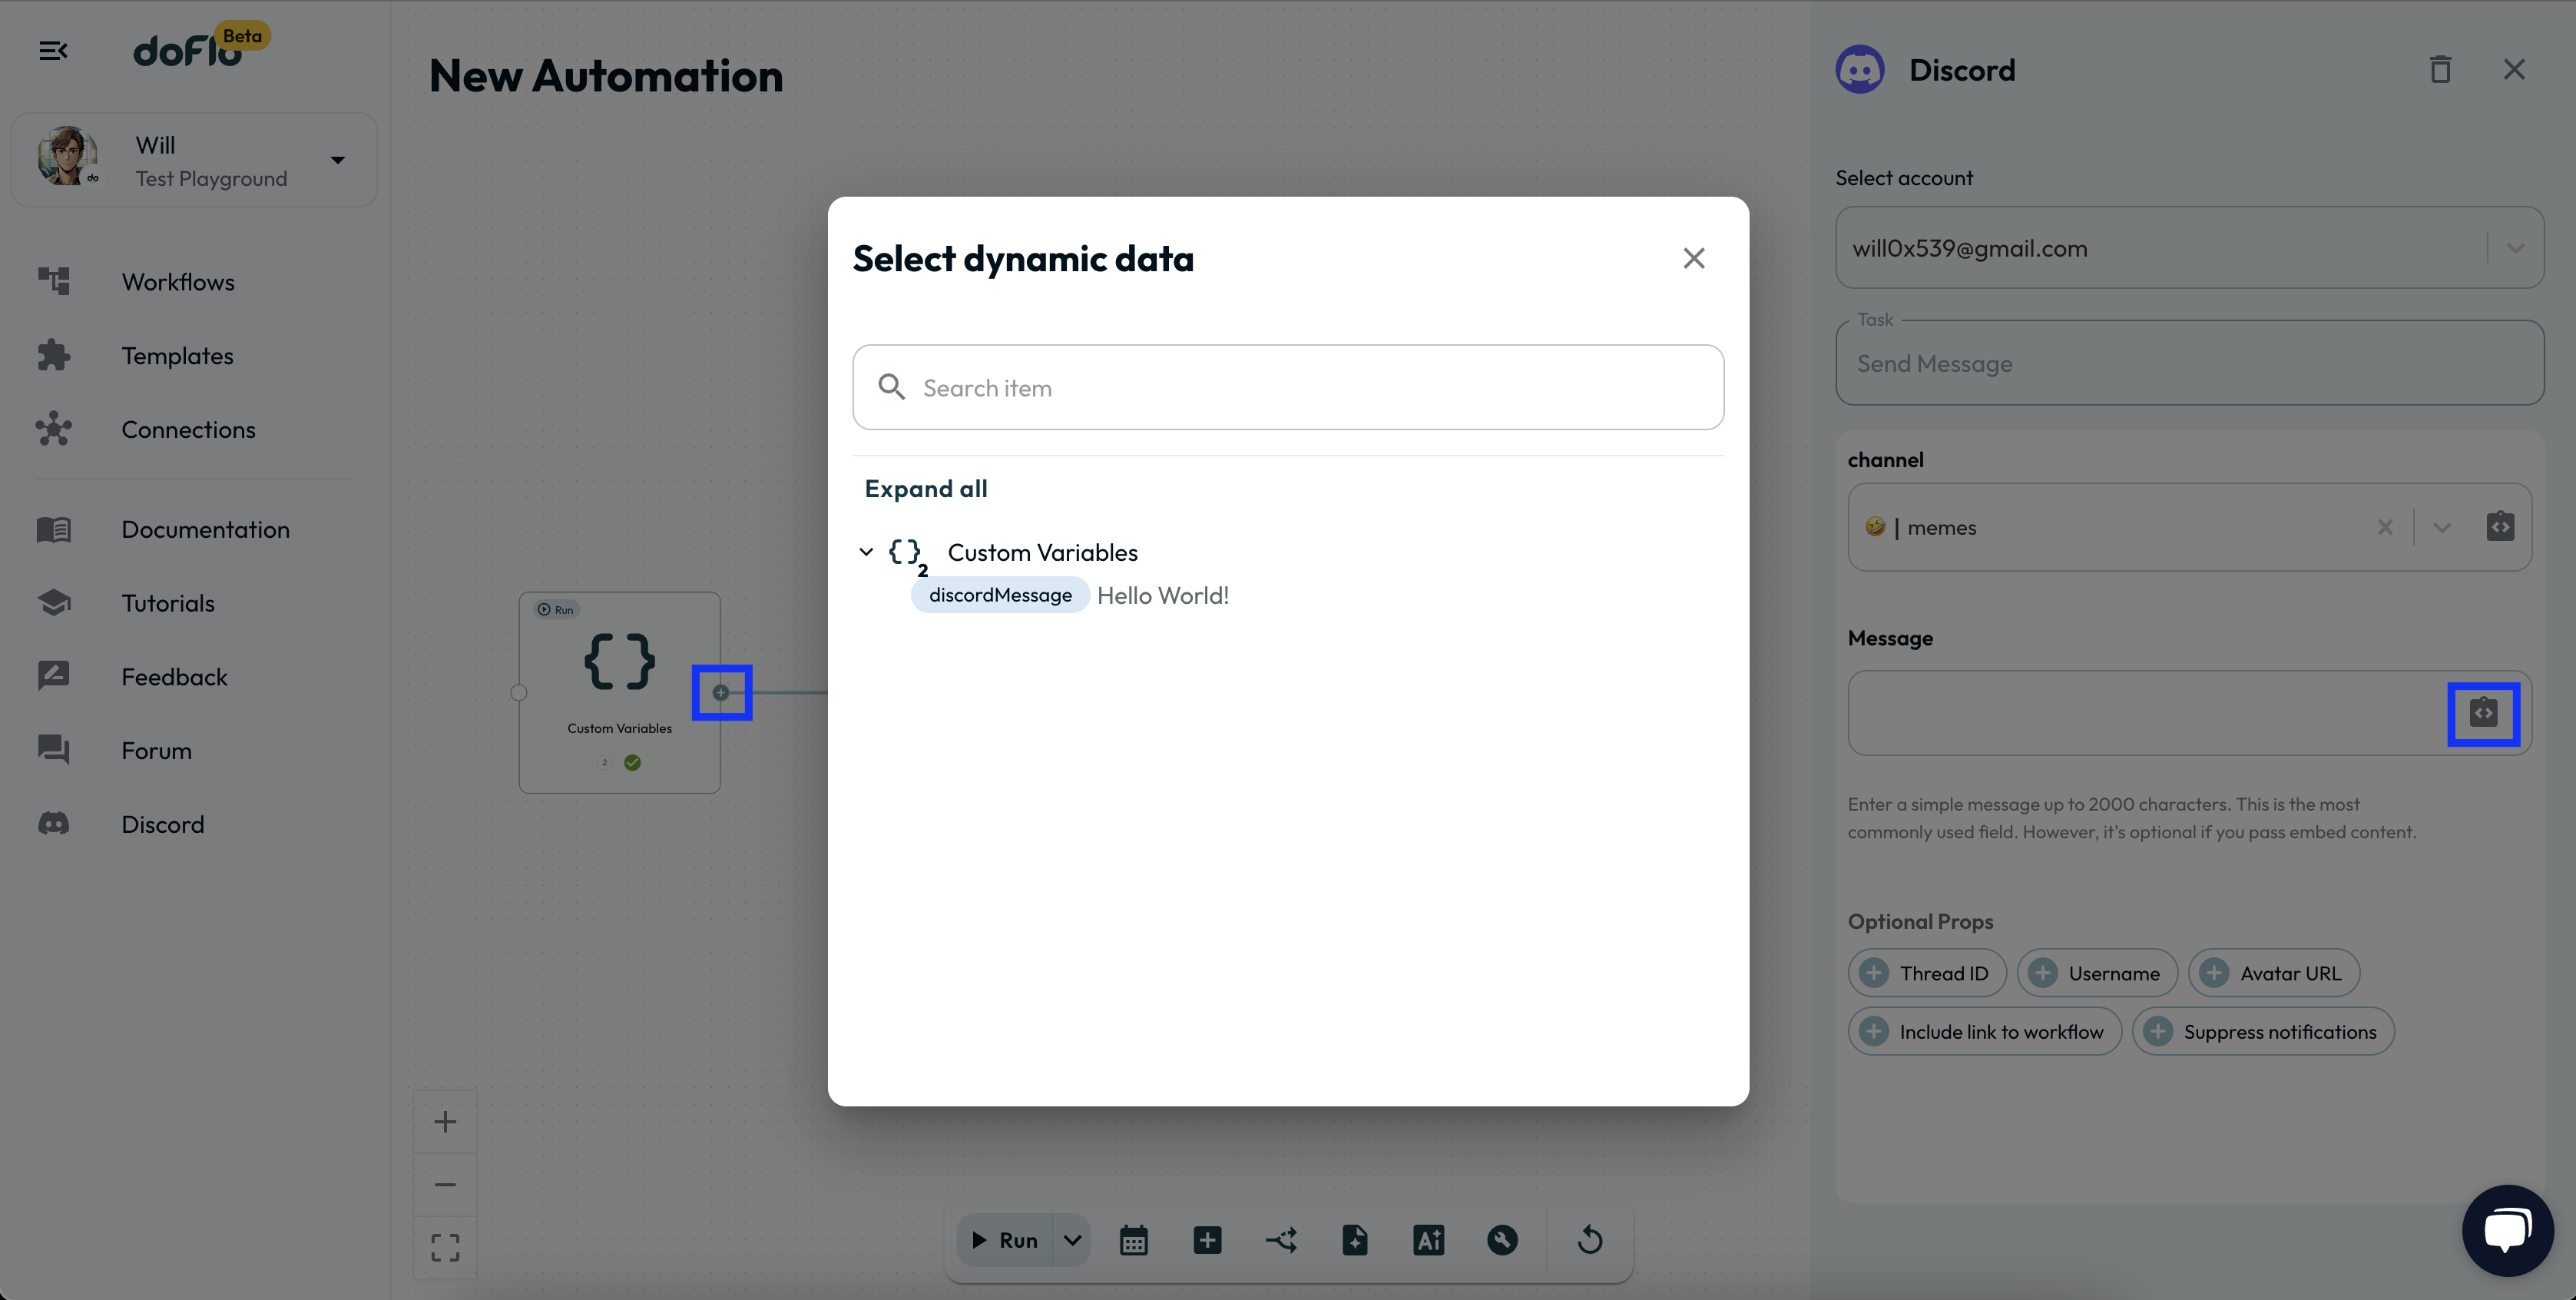
Task: Select the discordMessage variable chip
Action: coord(999,595)
